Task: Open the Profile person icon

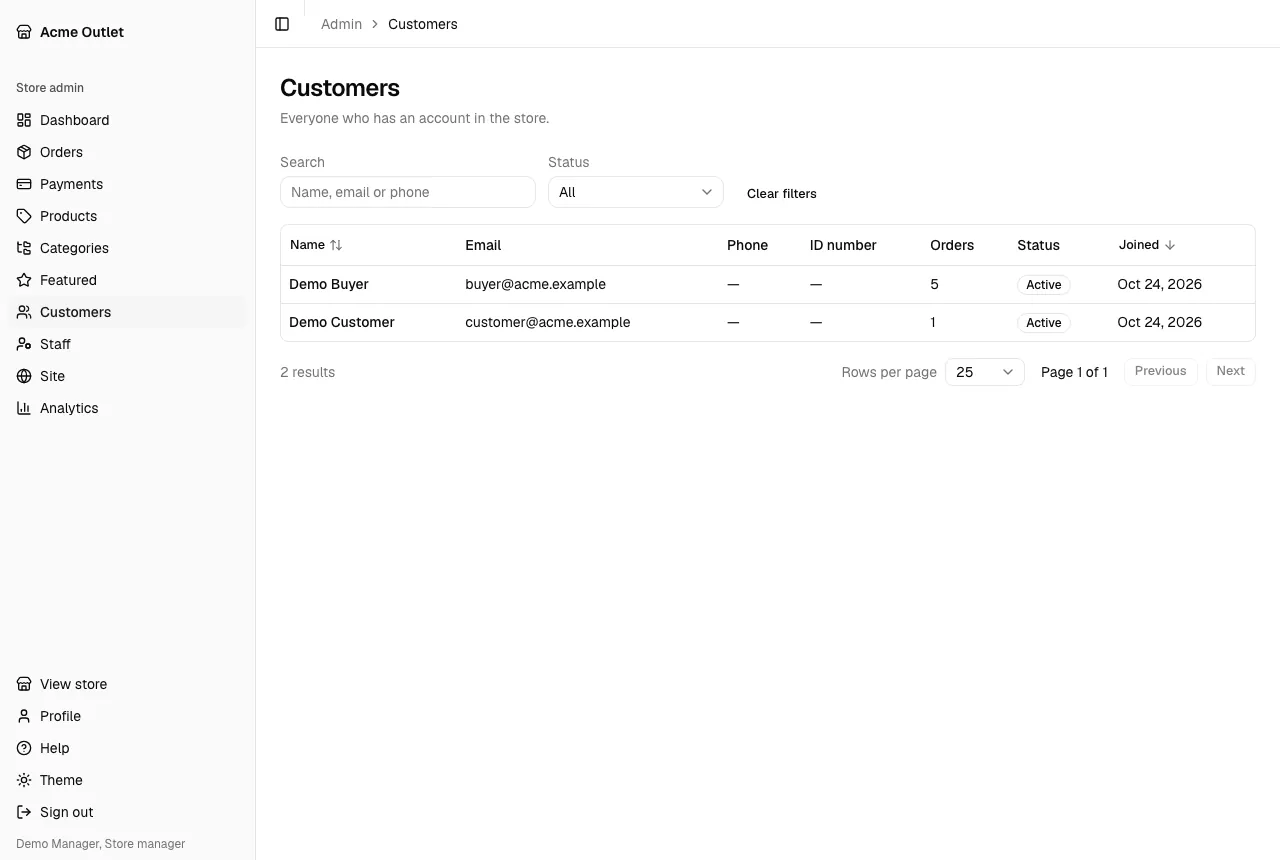Action: point(24,716)
